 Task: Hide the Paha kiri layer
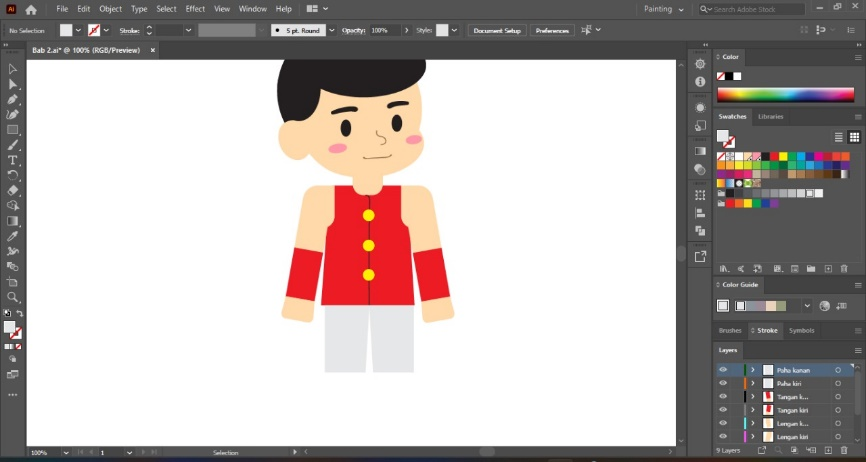723,383
